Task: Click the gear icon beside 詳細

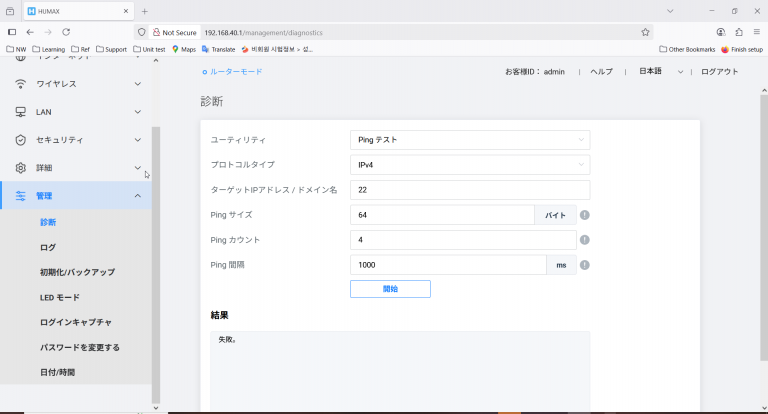Action: click(20, 168)
